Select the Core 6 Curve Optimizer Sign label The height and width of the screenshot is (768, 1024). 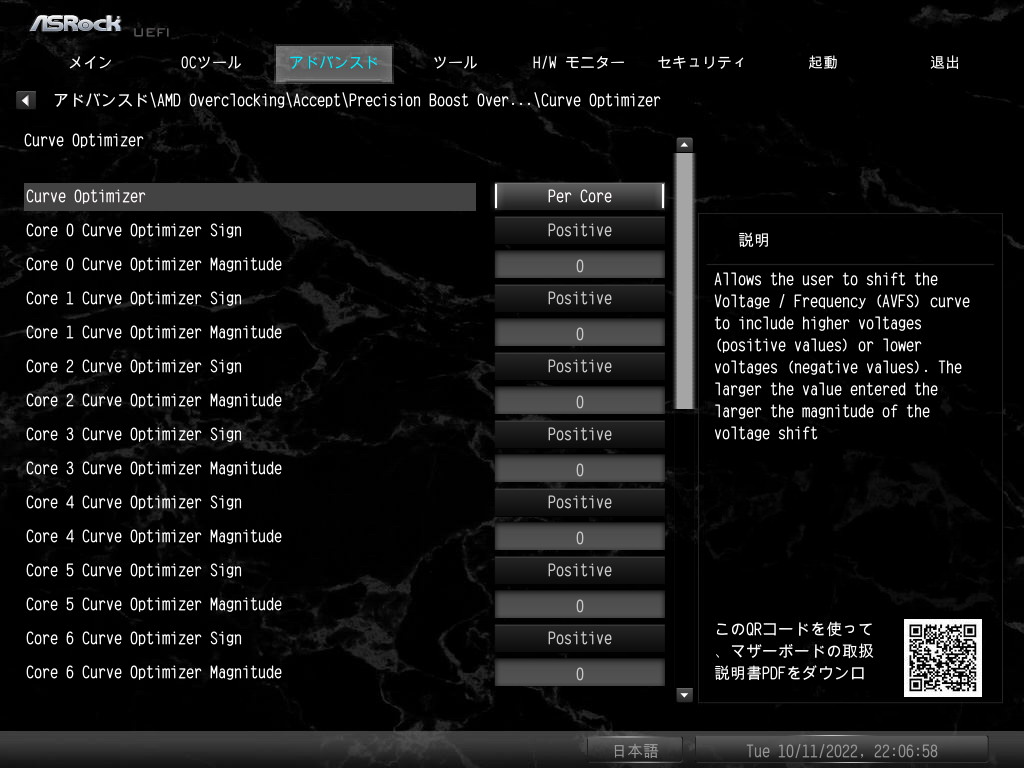[134, 638]
